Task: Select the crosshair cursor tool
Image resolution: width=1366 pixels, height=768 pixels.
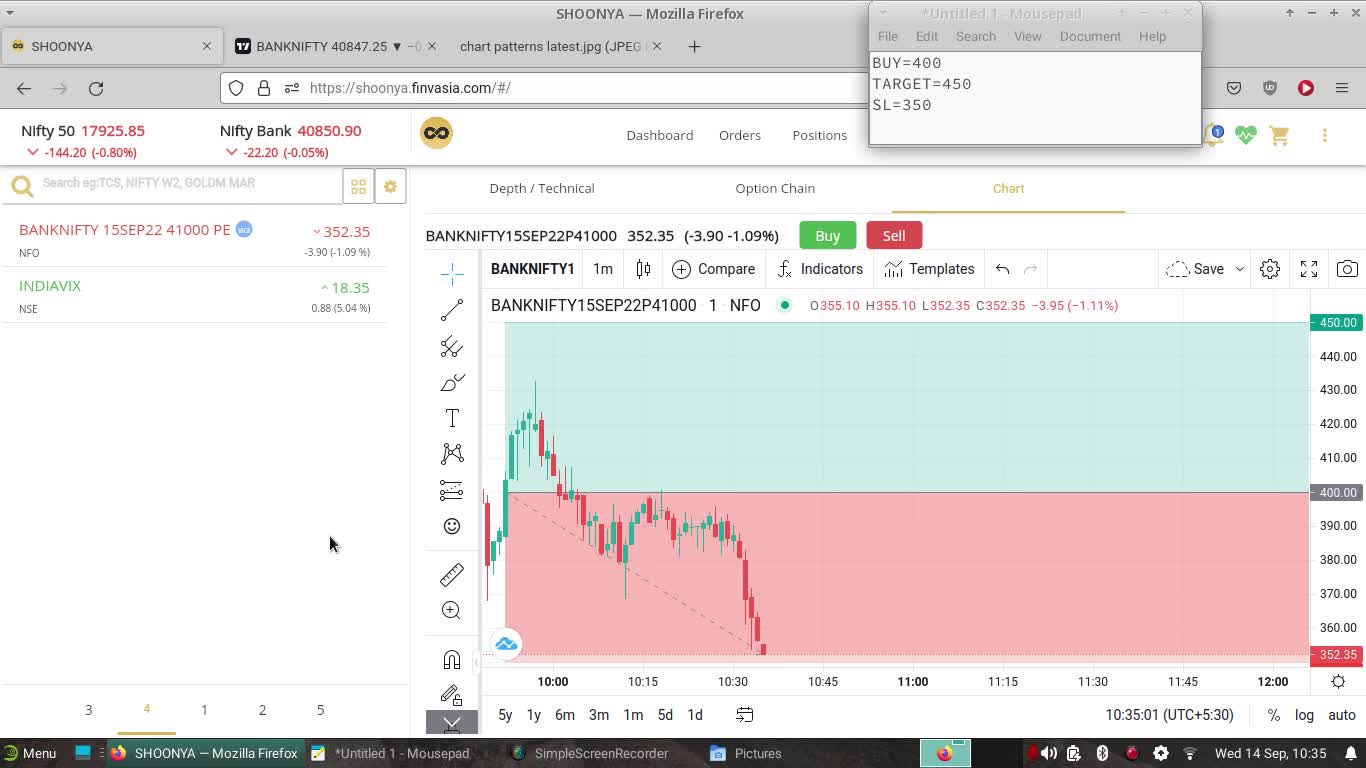Action: click(452, 273)
